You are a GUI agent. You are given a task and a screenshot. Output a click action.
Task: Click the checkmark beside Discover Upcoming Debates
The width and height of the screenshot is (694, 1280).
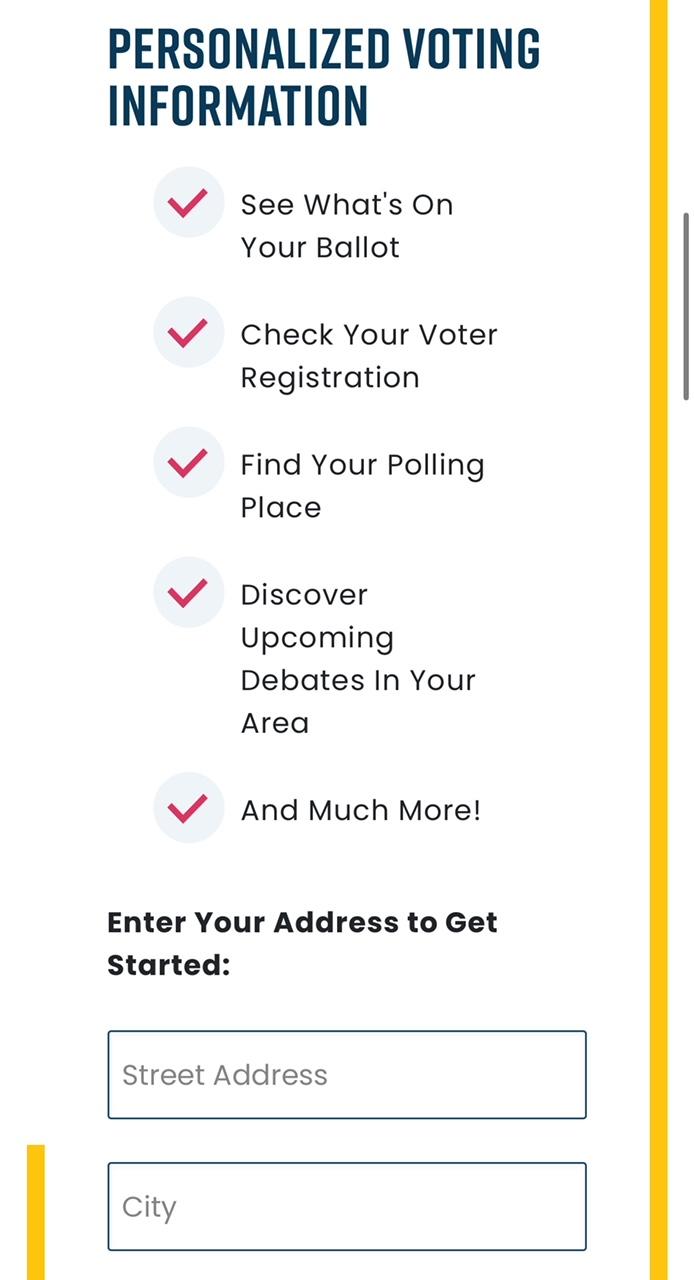(189, 592)
